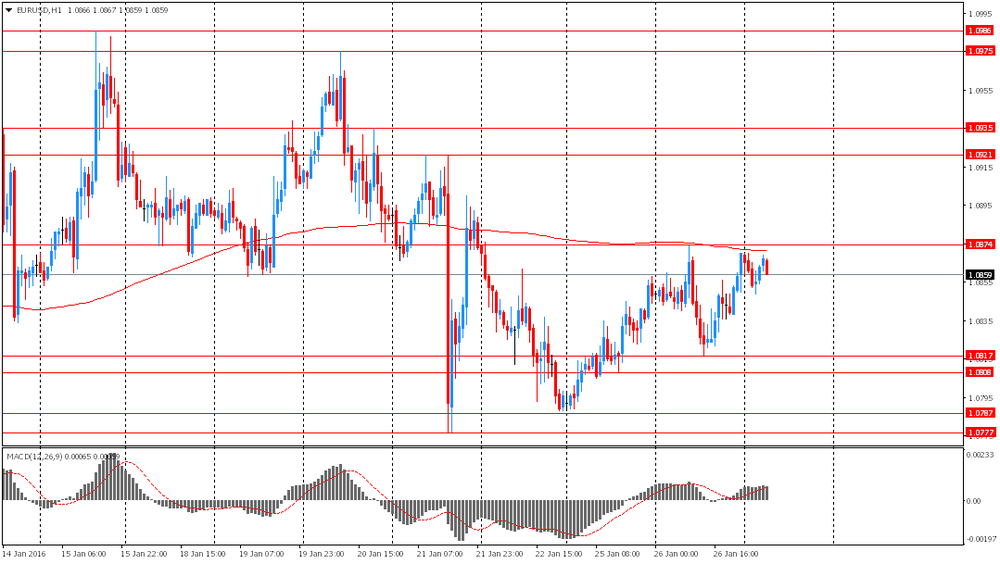Click the 1.0808 red price tag

[x=980, y=372]
